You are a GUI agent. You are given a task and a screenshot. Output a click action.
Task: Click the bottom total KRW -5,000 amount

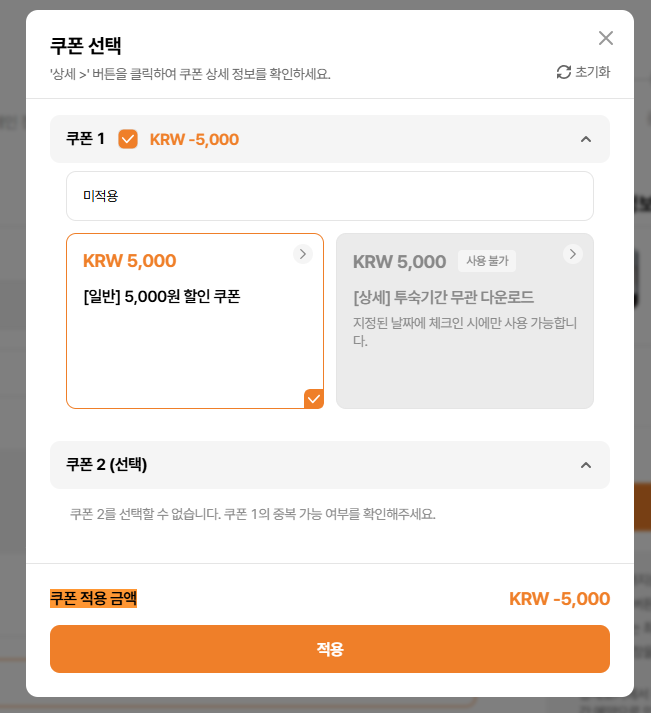pyautogui.click(x=559, y=599)
